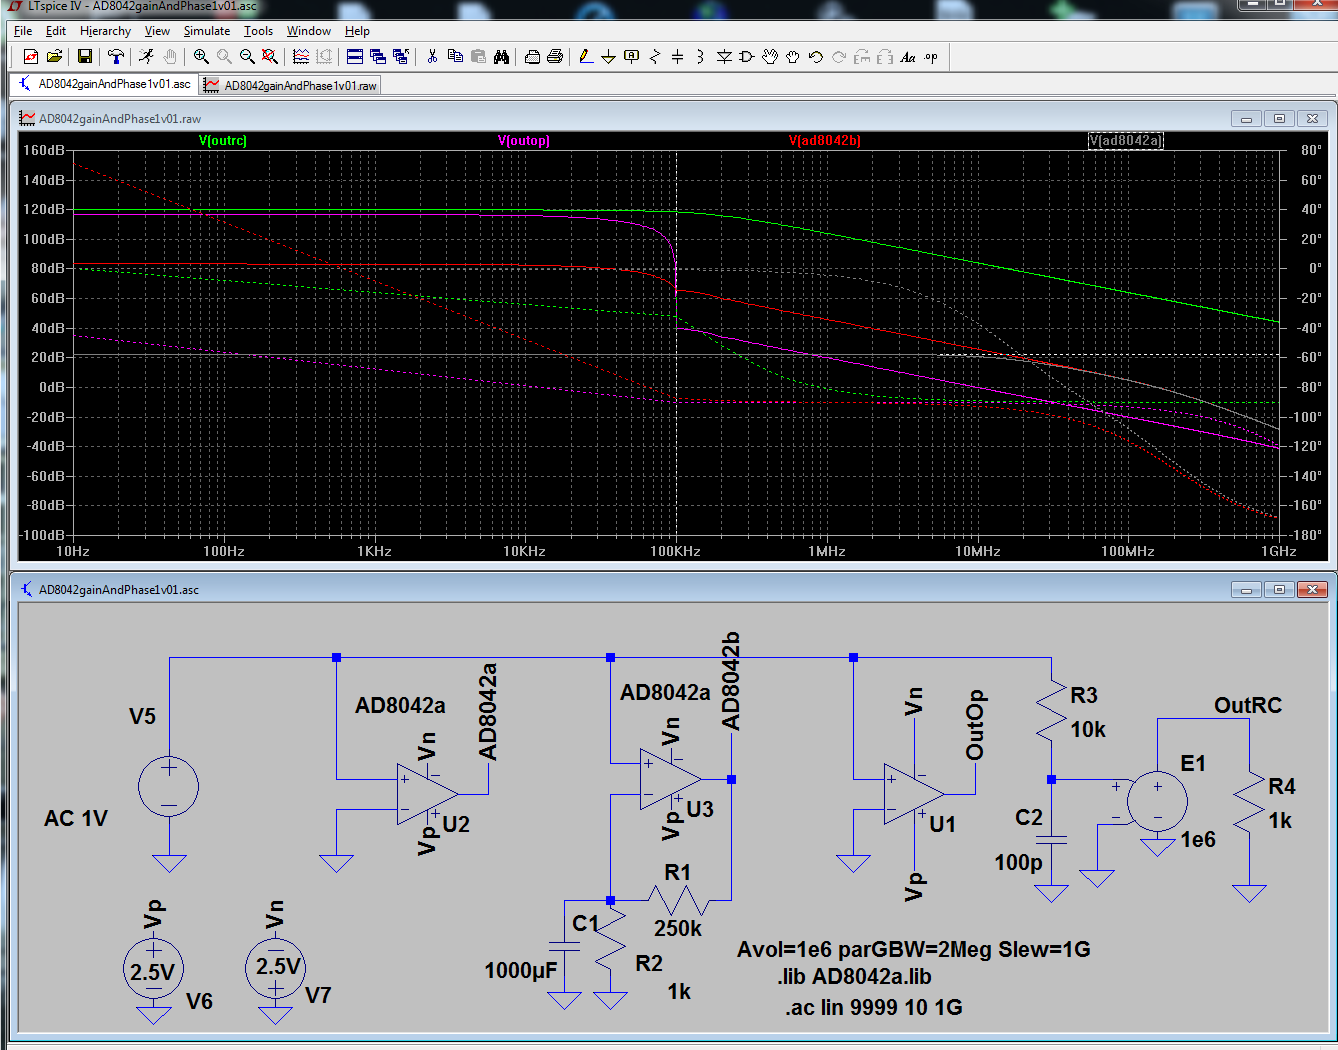
Task: Click the U3 op-amp symbol
Action: pos(670,779)
